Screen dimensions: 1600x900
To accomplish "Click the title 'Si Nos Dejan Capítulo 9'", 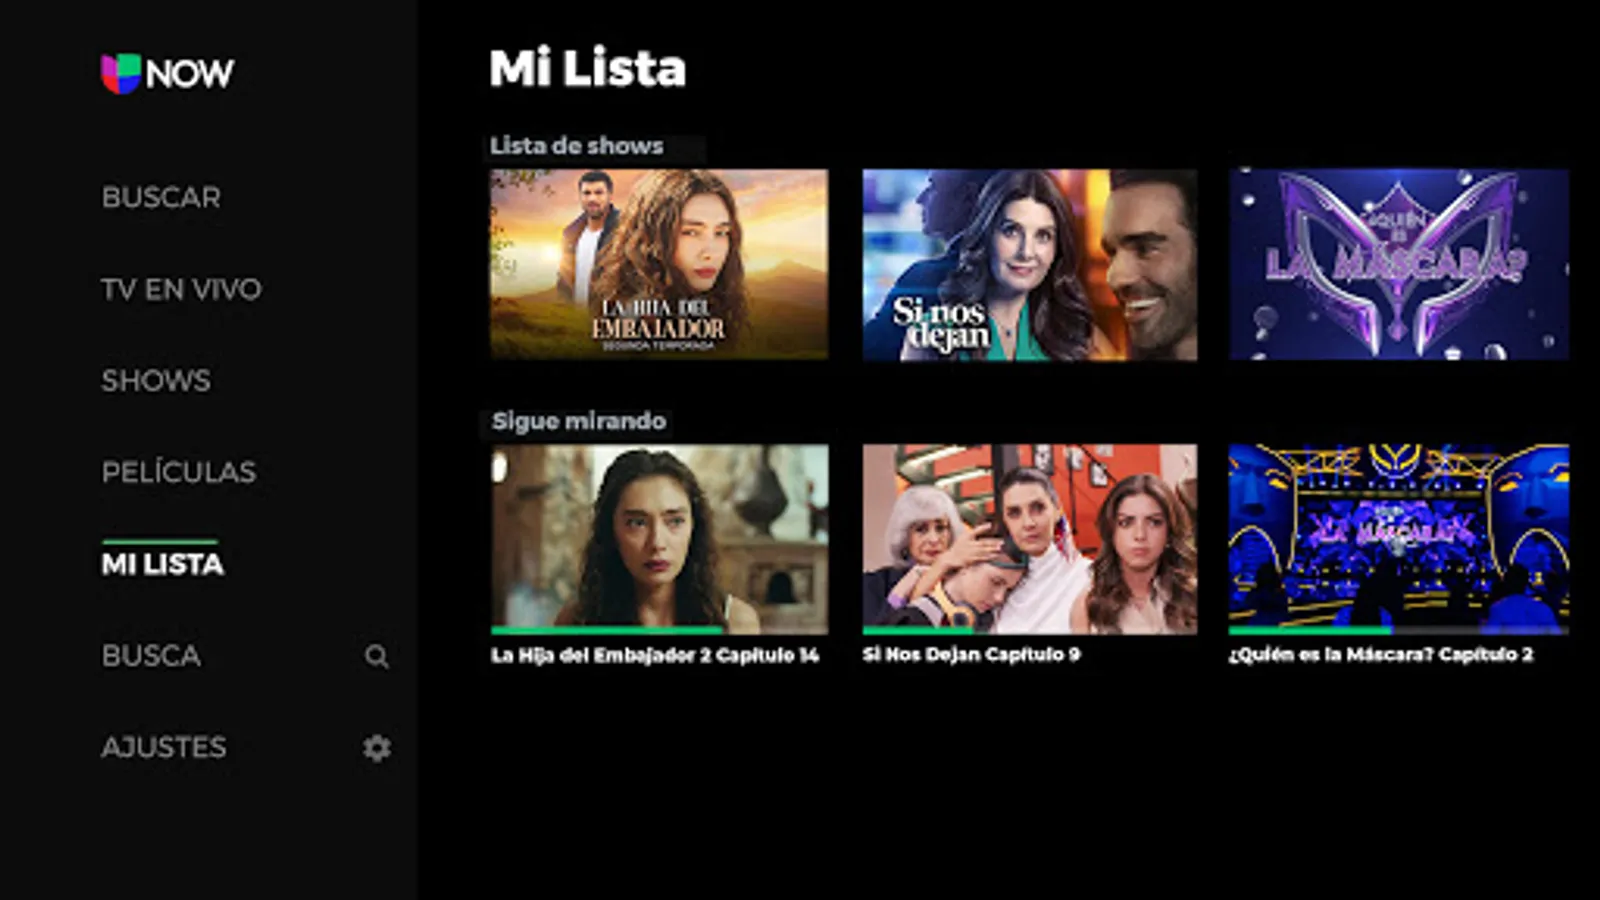I will [971, 654].
